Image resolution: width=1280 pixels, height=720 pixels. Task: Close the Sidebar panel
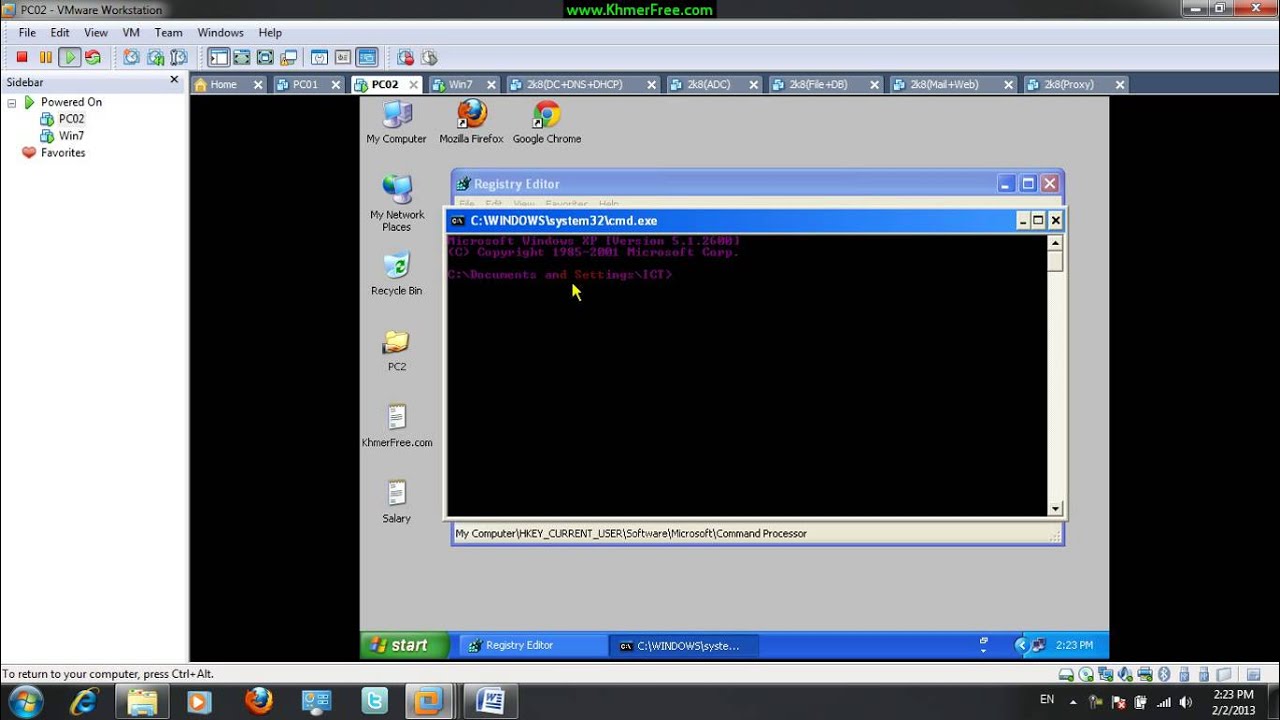[x=174, y=80]
